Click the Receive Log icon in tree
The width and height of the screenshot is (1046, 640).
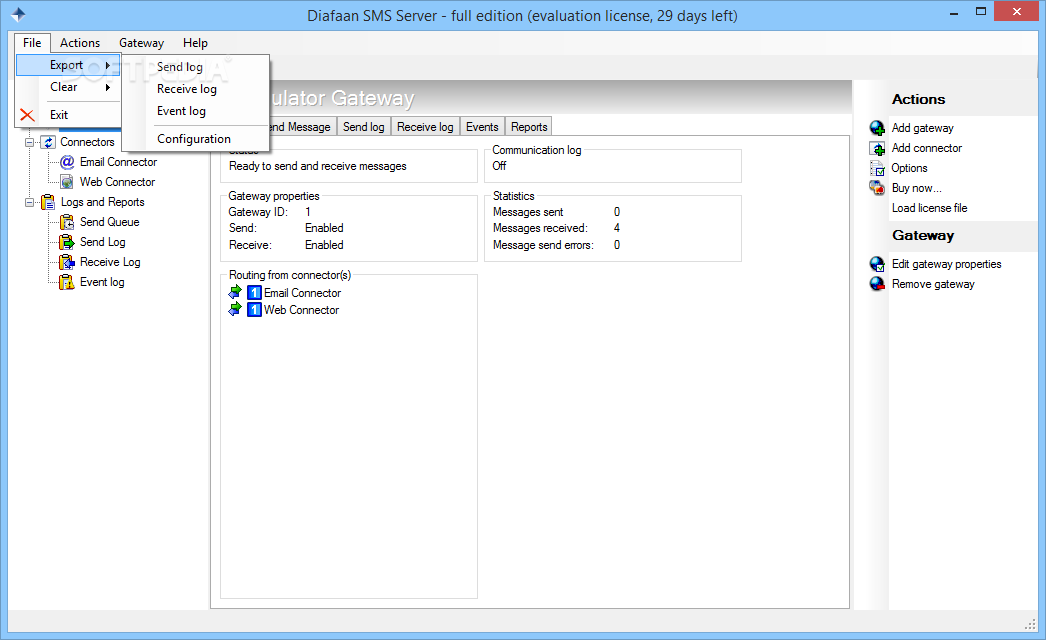pos(67,262)
